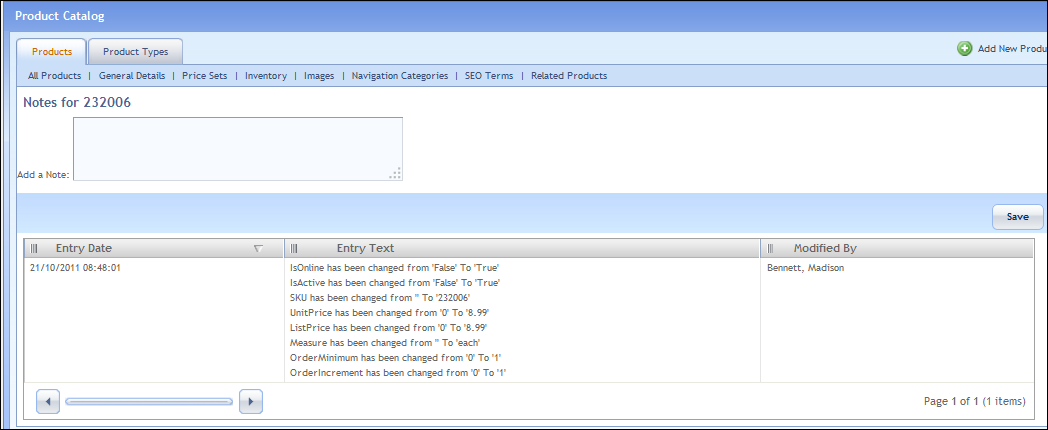Open the Images section

[319, 76]
